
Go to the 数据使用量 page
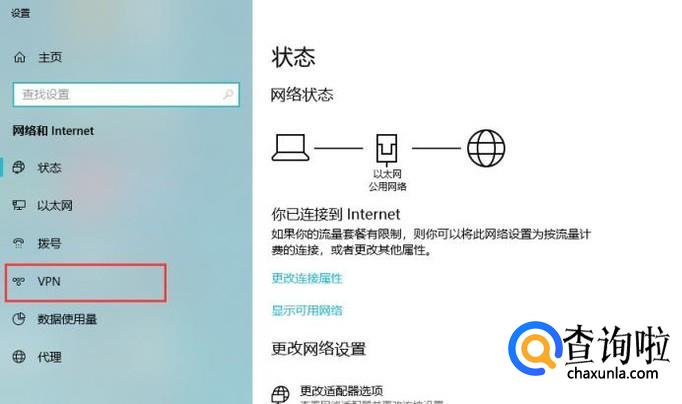point(67,319)
